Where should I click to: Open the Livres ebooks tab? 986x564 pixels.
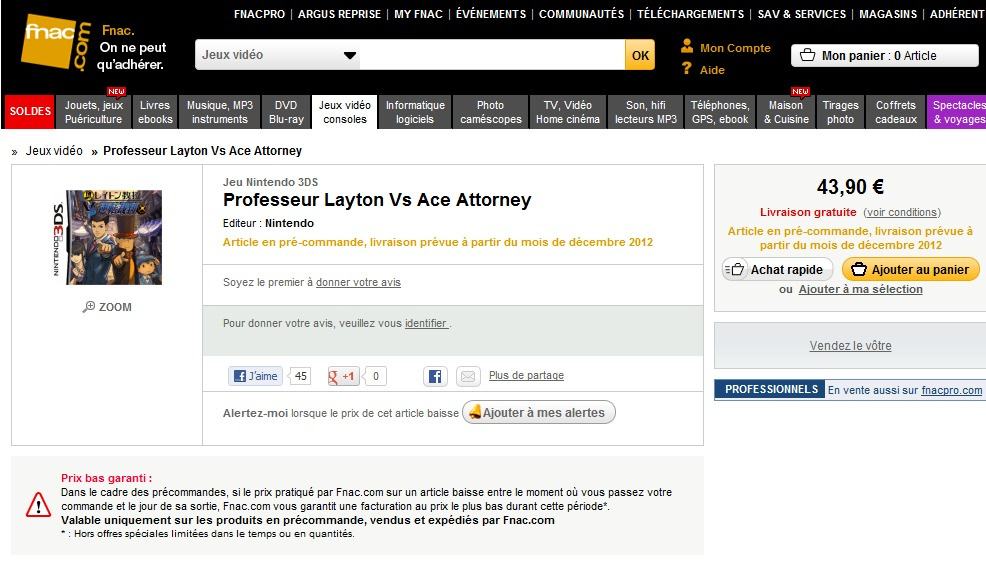(x=155, y=112)
